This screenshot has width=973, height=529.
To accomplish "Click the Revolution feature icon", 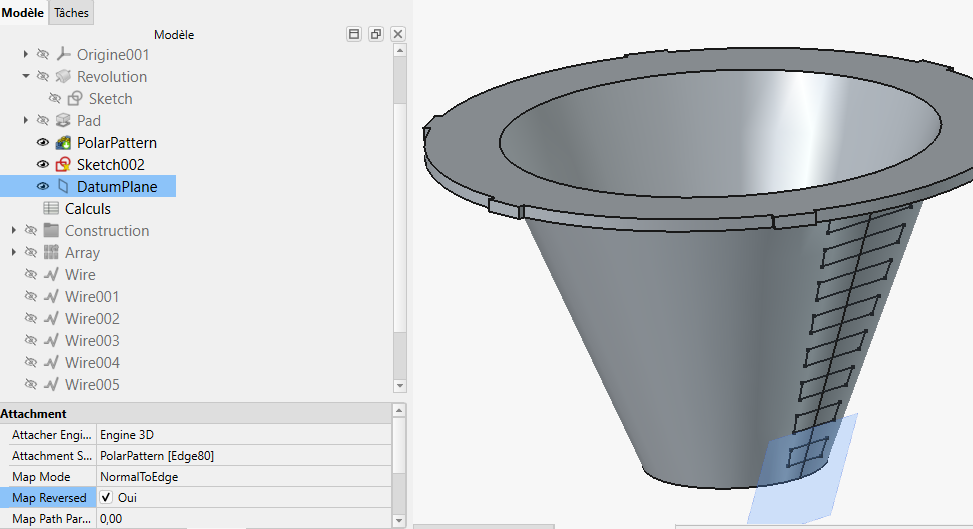I will point(63,77).
